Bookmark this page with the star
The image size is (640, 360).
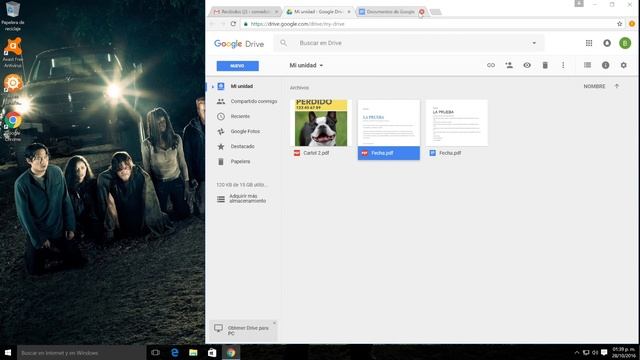pos(619,24)
